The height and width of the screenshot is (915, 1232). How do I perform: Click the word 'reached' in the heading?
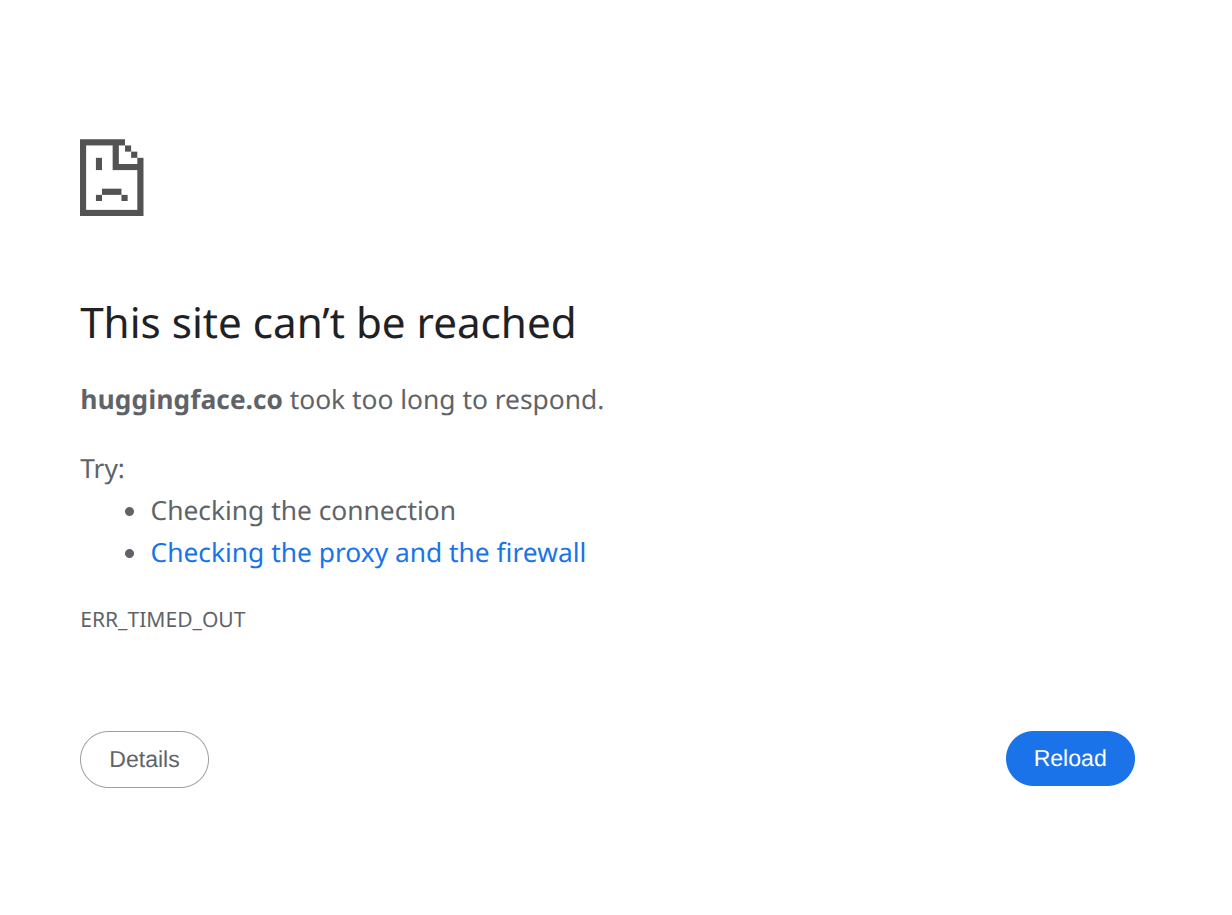pyautogui.click(x=496, y=323)
